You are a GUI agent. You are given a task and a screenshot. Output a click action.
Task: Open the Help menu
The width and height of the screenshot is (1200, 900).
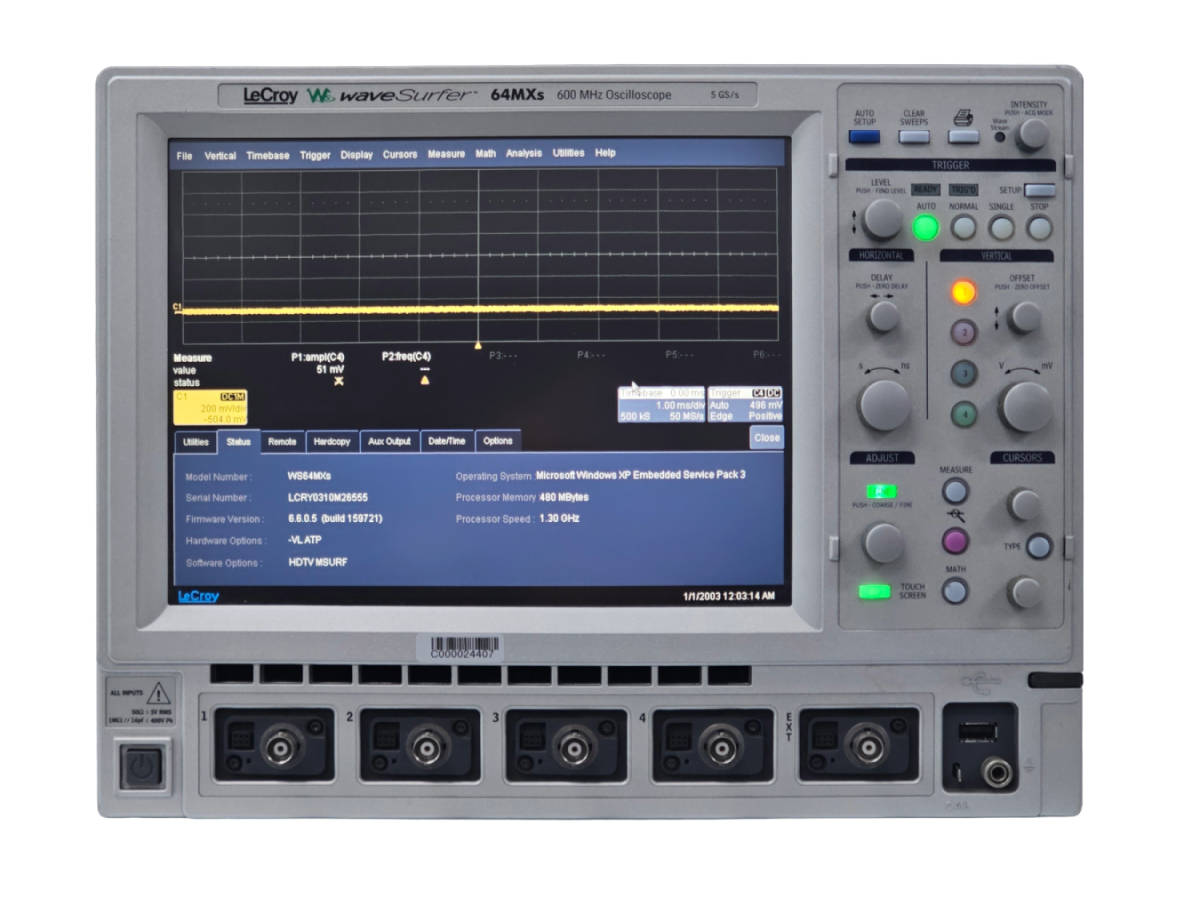click(605, 153)
